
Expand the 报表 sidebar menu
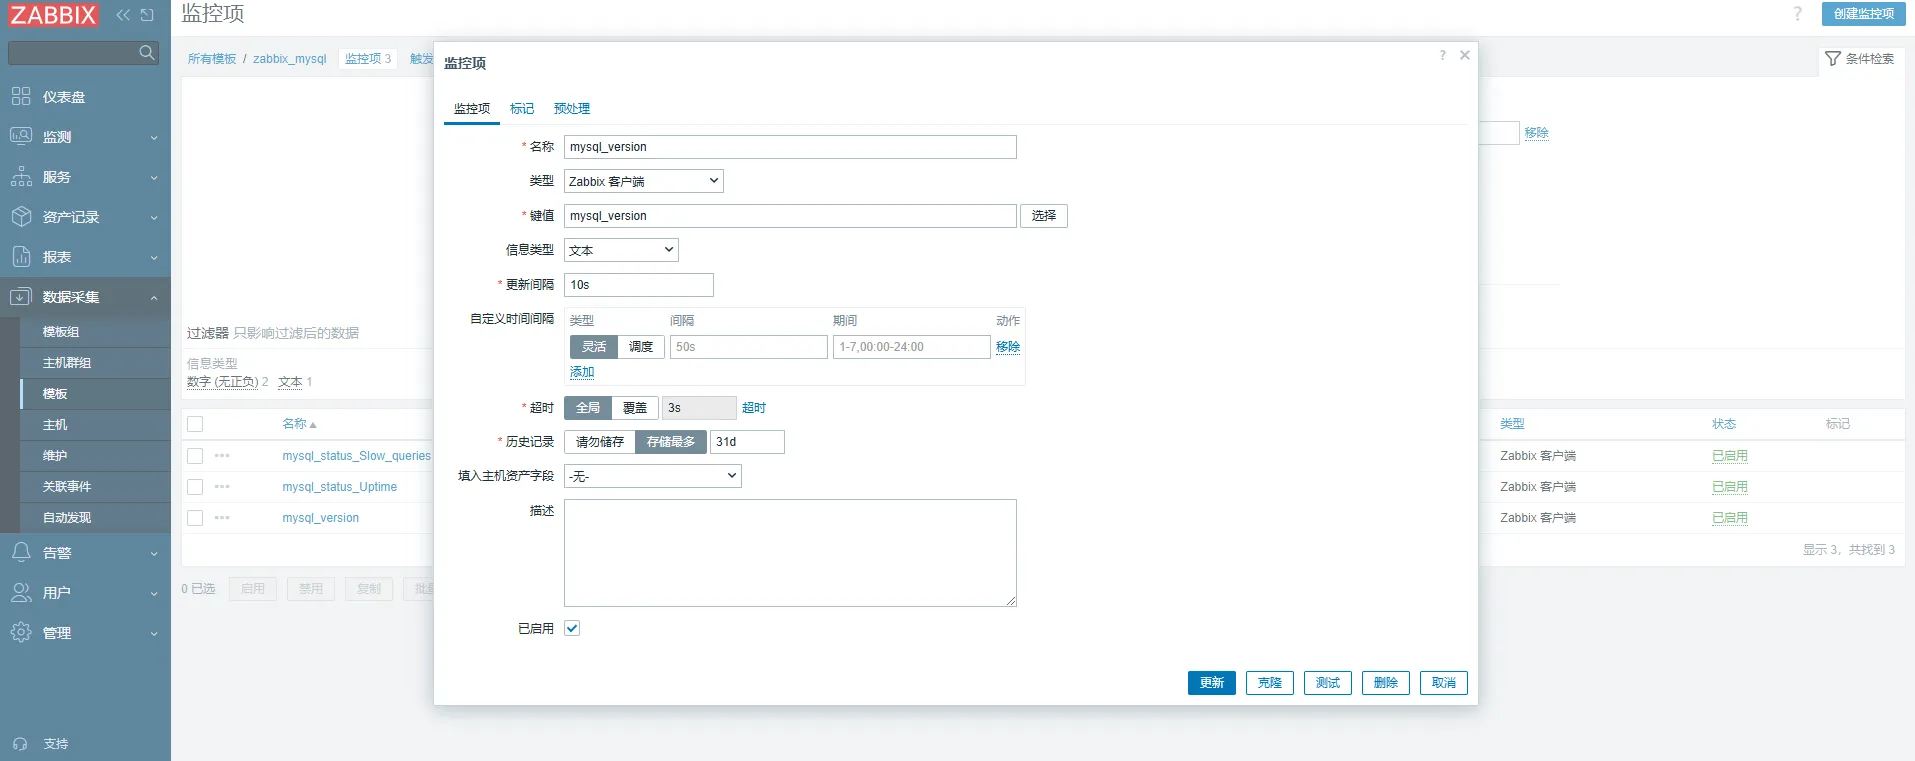154,258
